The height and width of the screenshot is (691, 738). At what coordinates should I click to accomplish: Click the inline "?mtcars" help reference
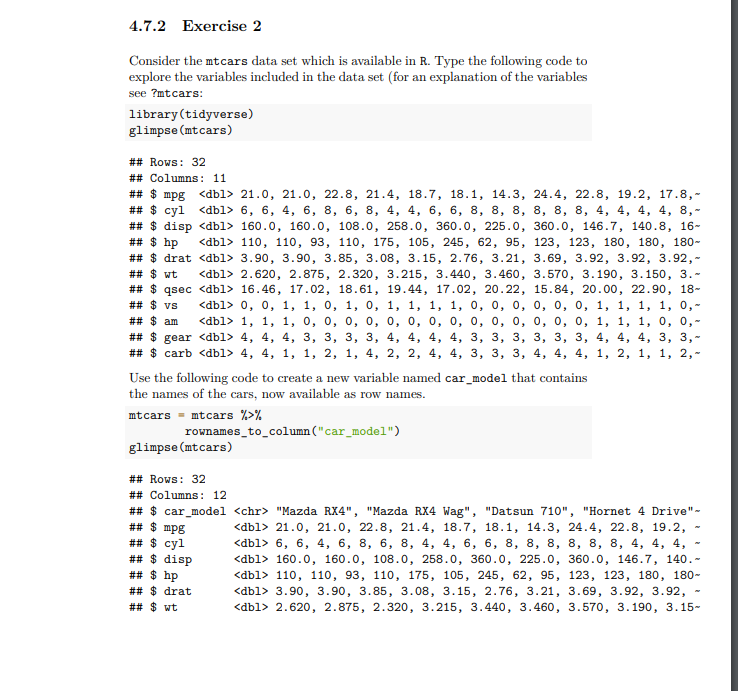point(175,93)
